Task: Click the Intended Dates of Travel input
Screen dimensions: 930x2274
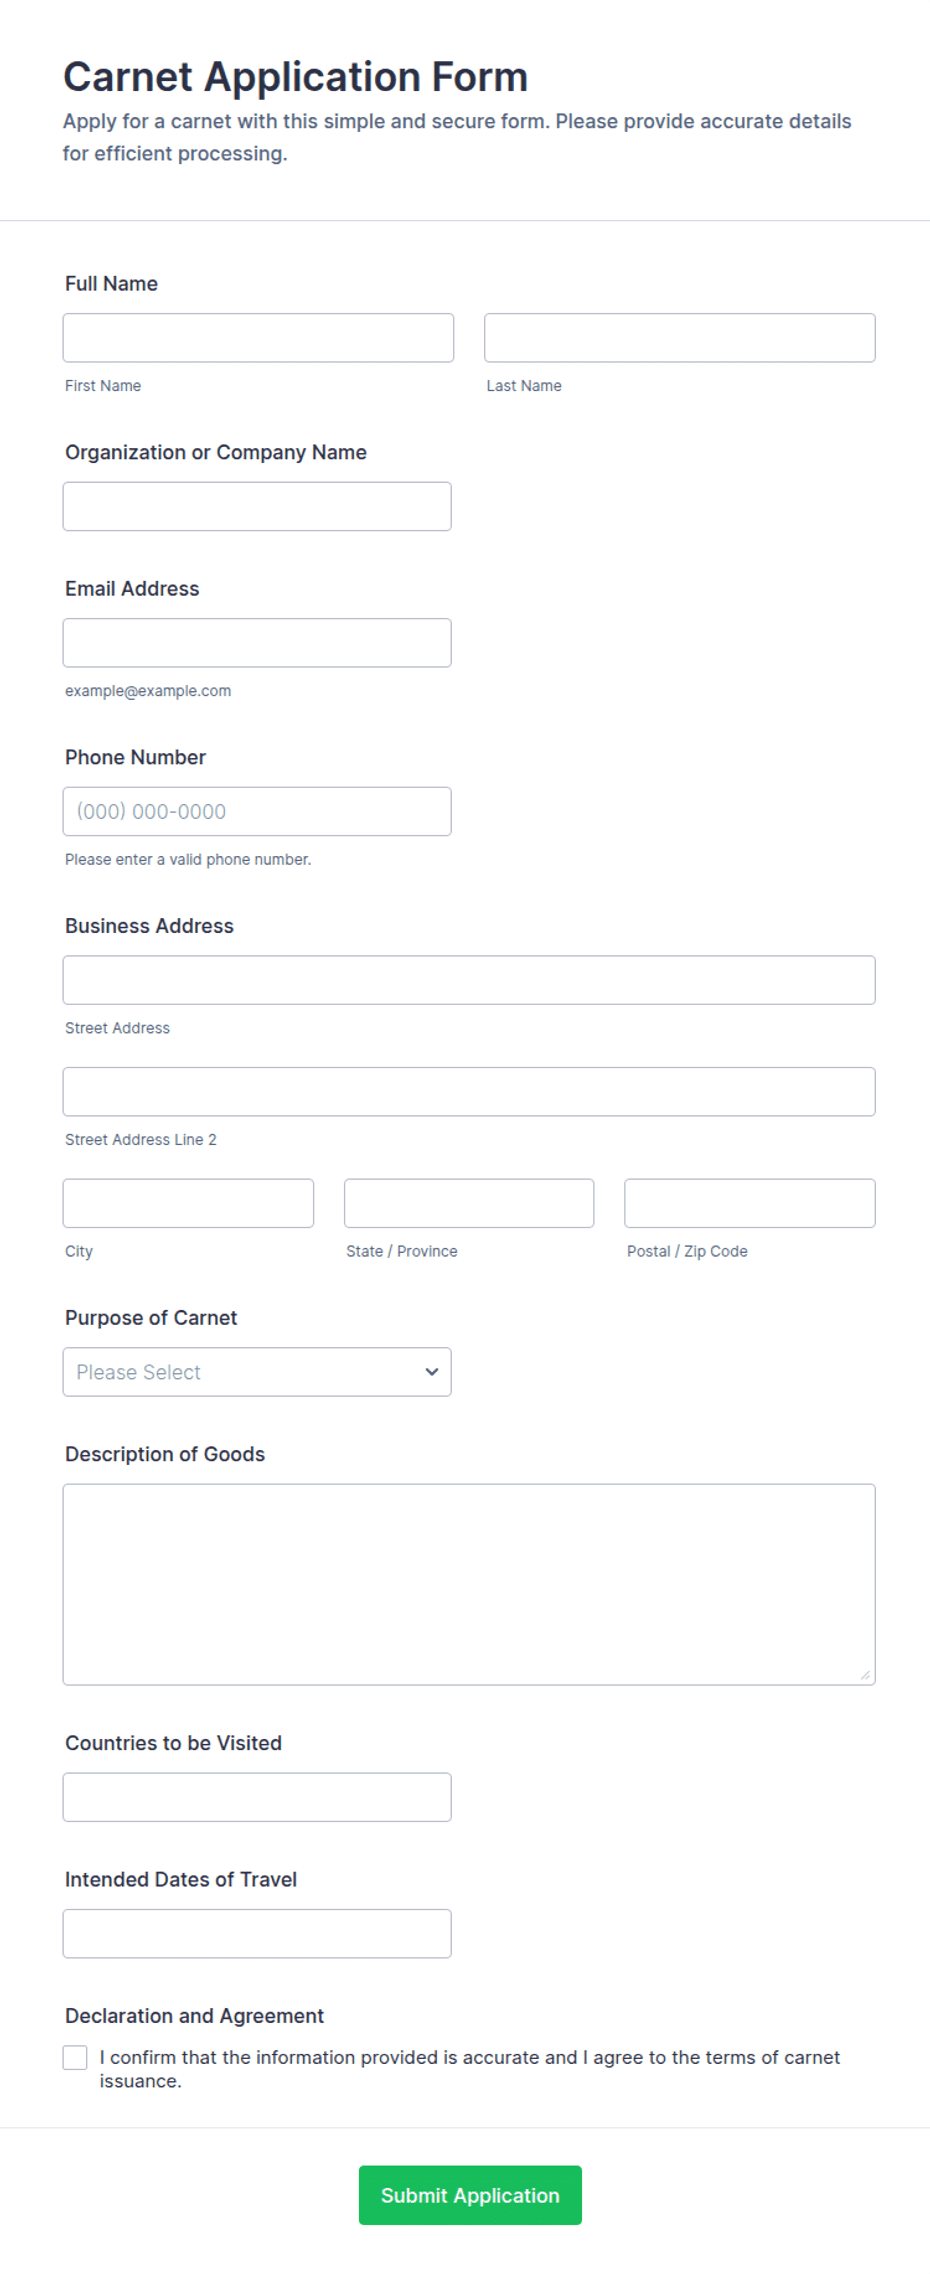Action: tap(257, 1934)
